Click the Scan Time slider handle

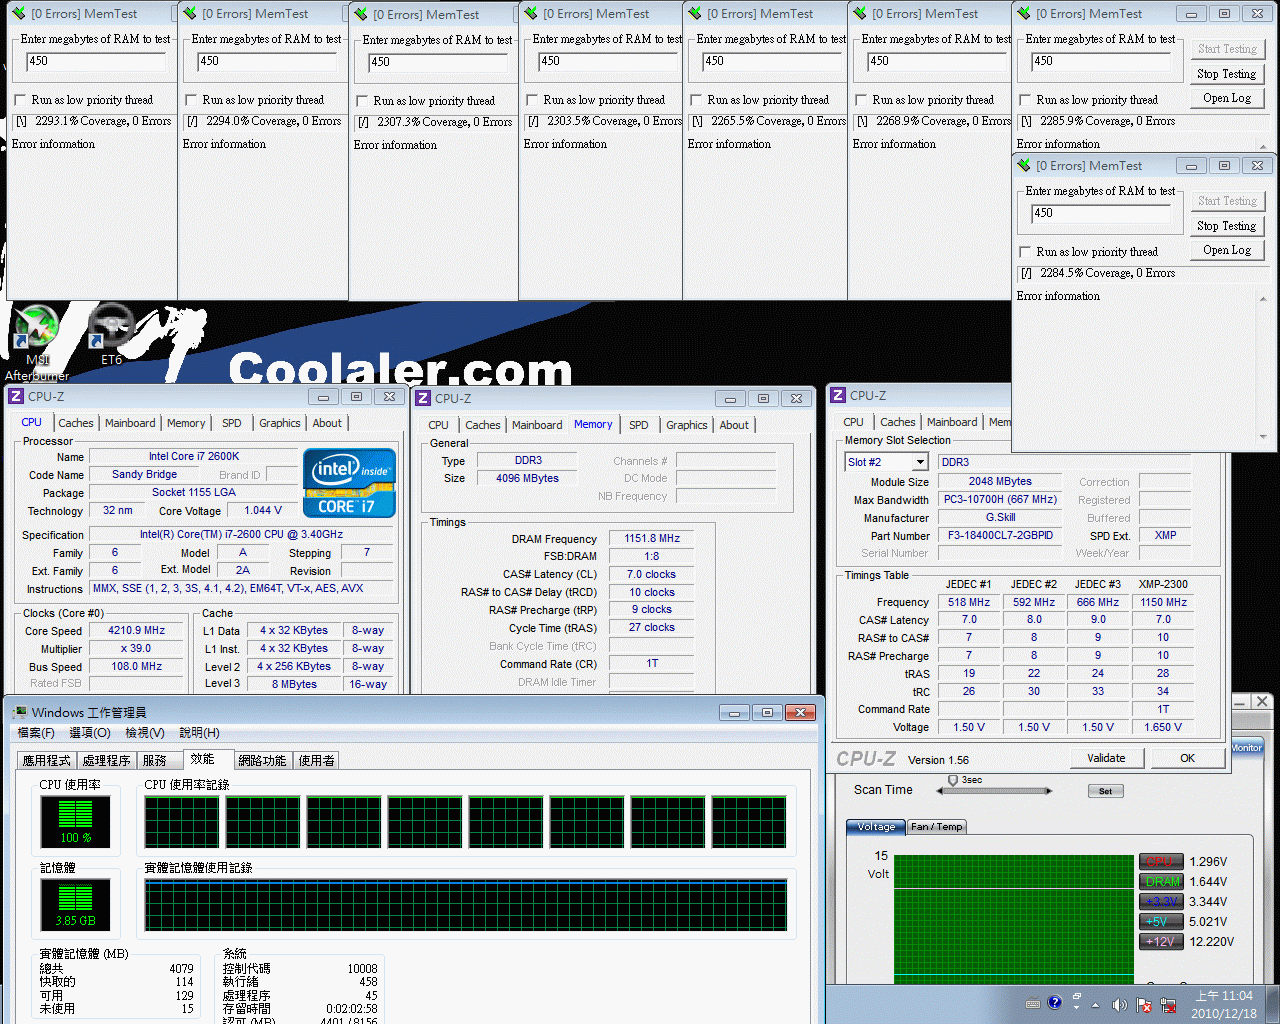pos(953,780)
